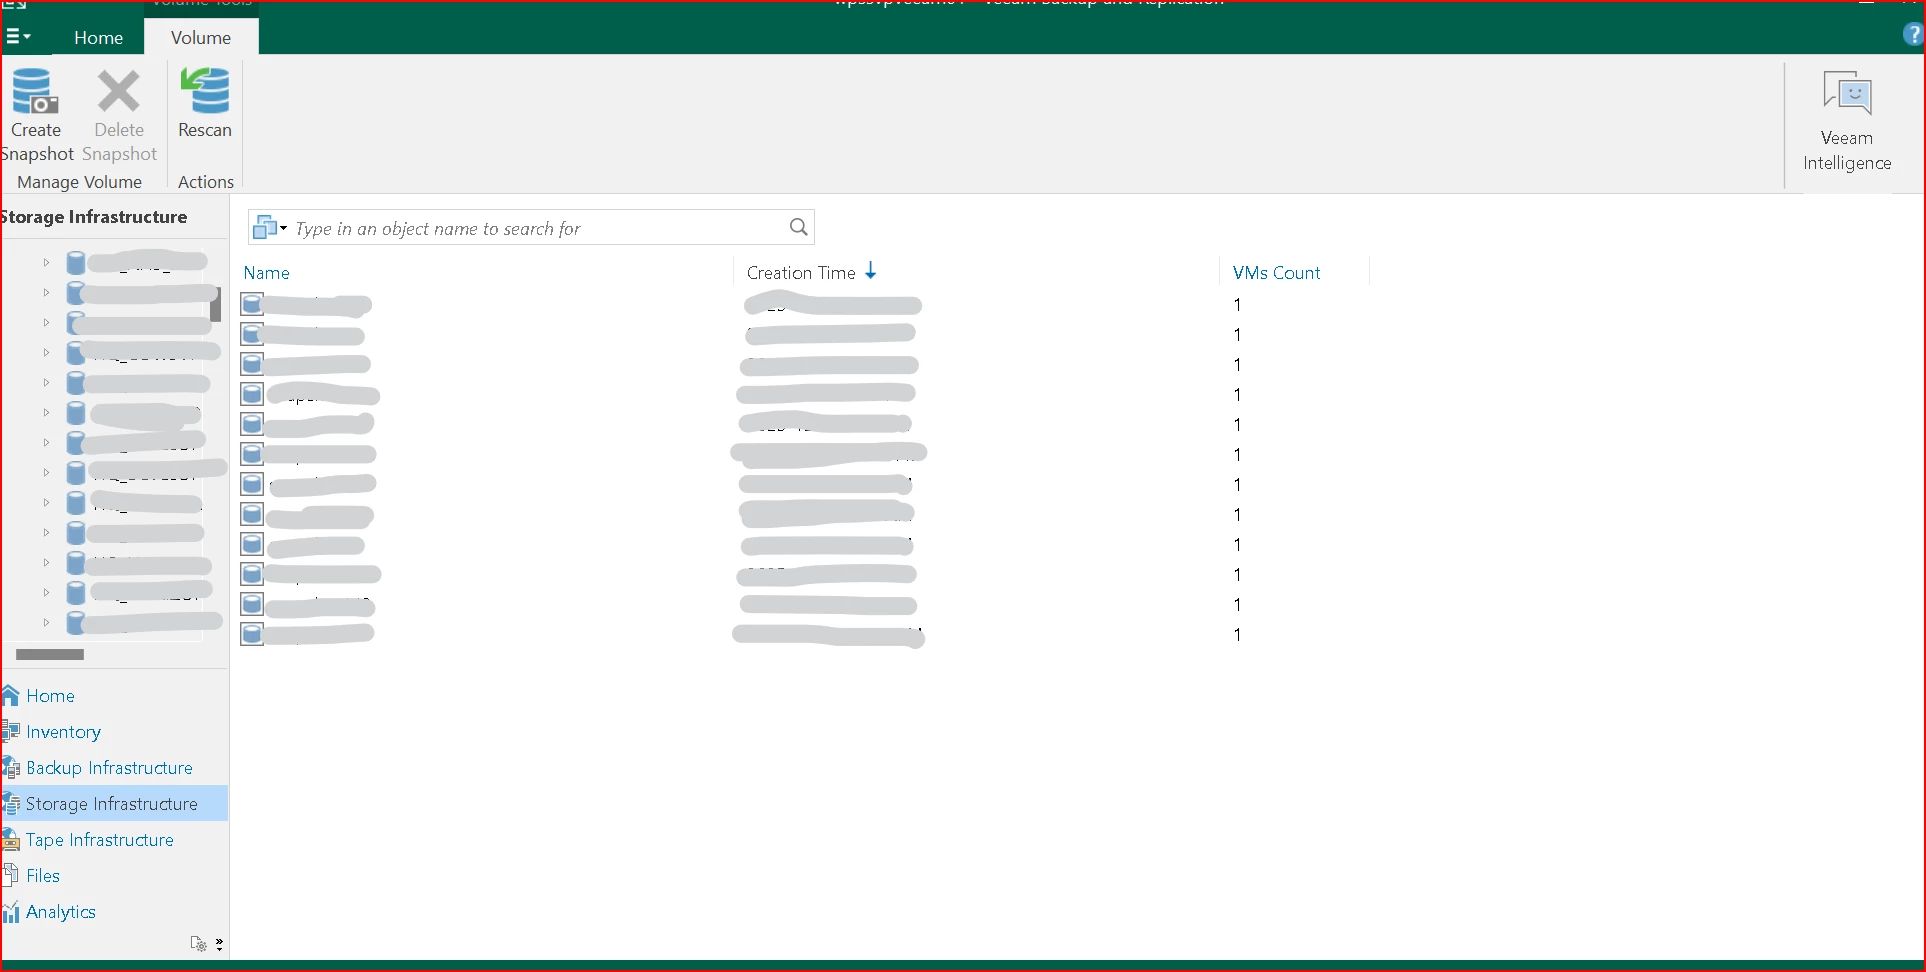Click the Create Snapshot ribbon button
This screenshot has height=972, width=1926.
pos(36,115)
